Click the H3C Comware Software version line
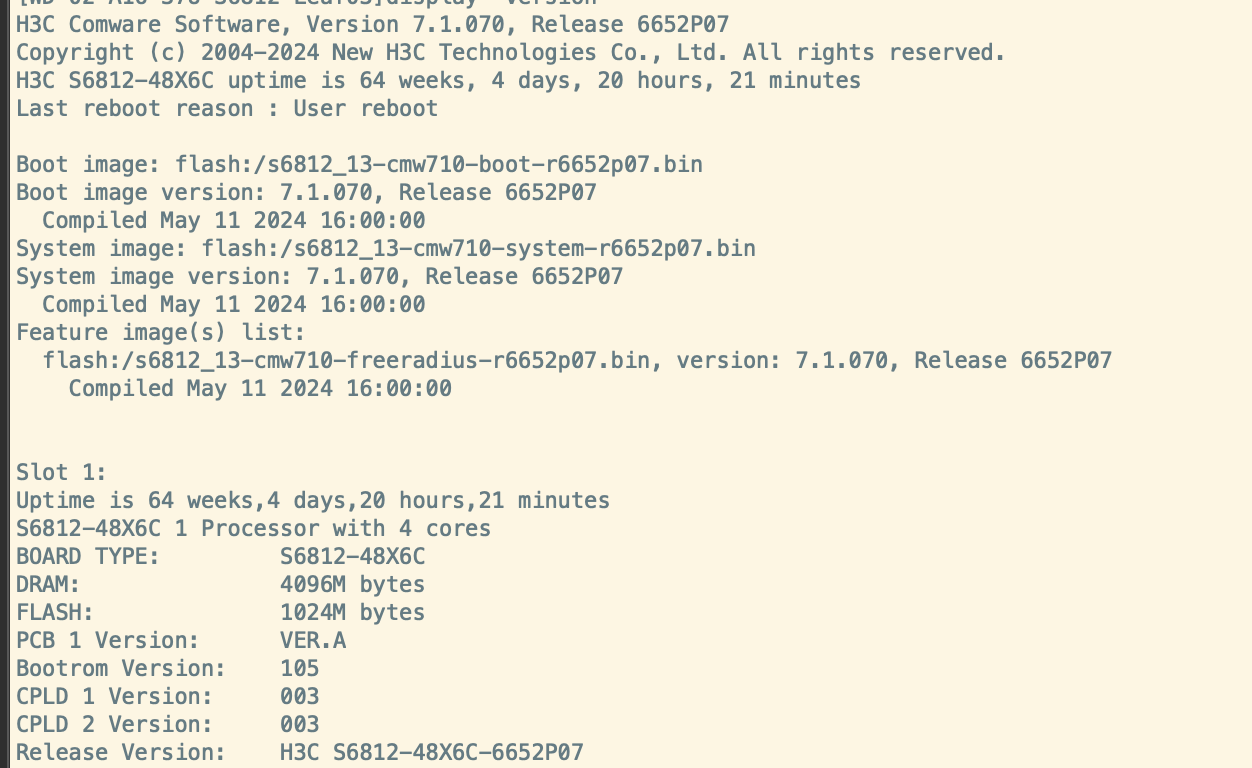Screen dimensions: 1252x768 tap(372, 24)
